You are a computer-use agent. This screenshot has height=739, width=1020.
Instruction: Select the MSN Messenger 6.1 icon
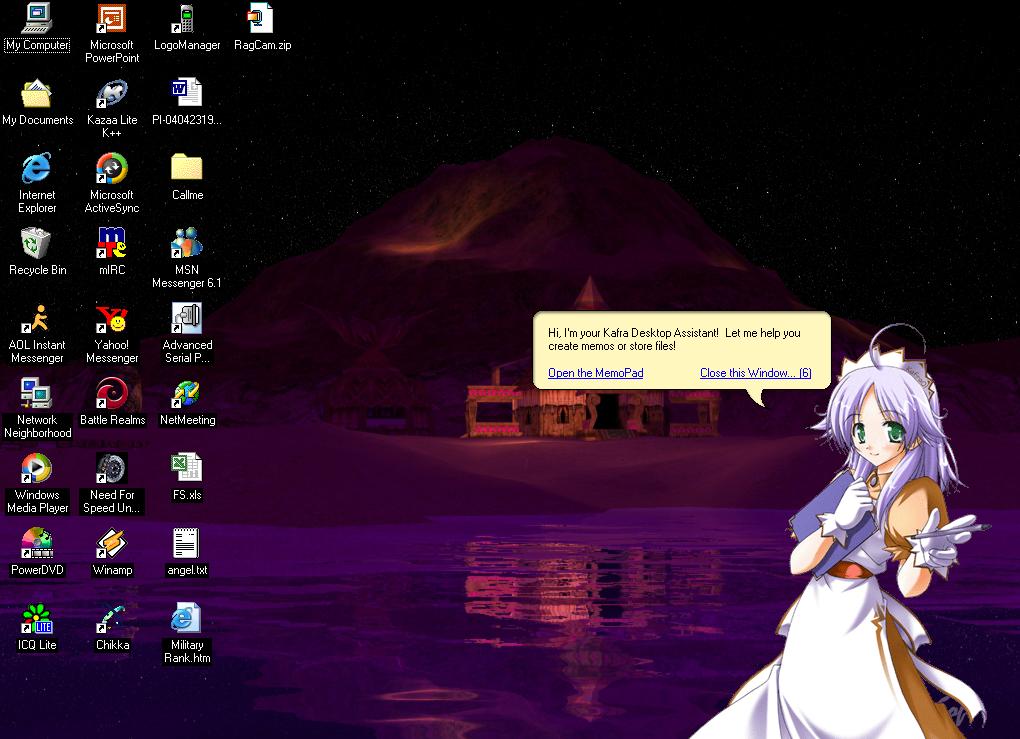click(186, 244)
